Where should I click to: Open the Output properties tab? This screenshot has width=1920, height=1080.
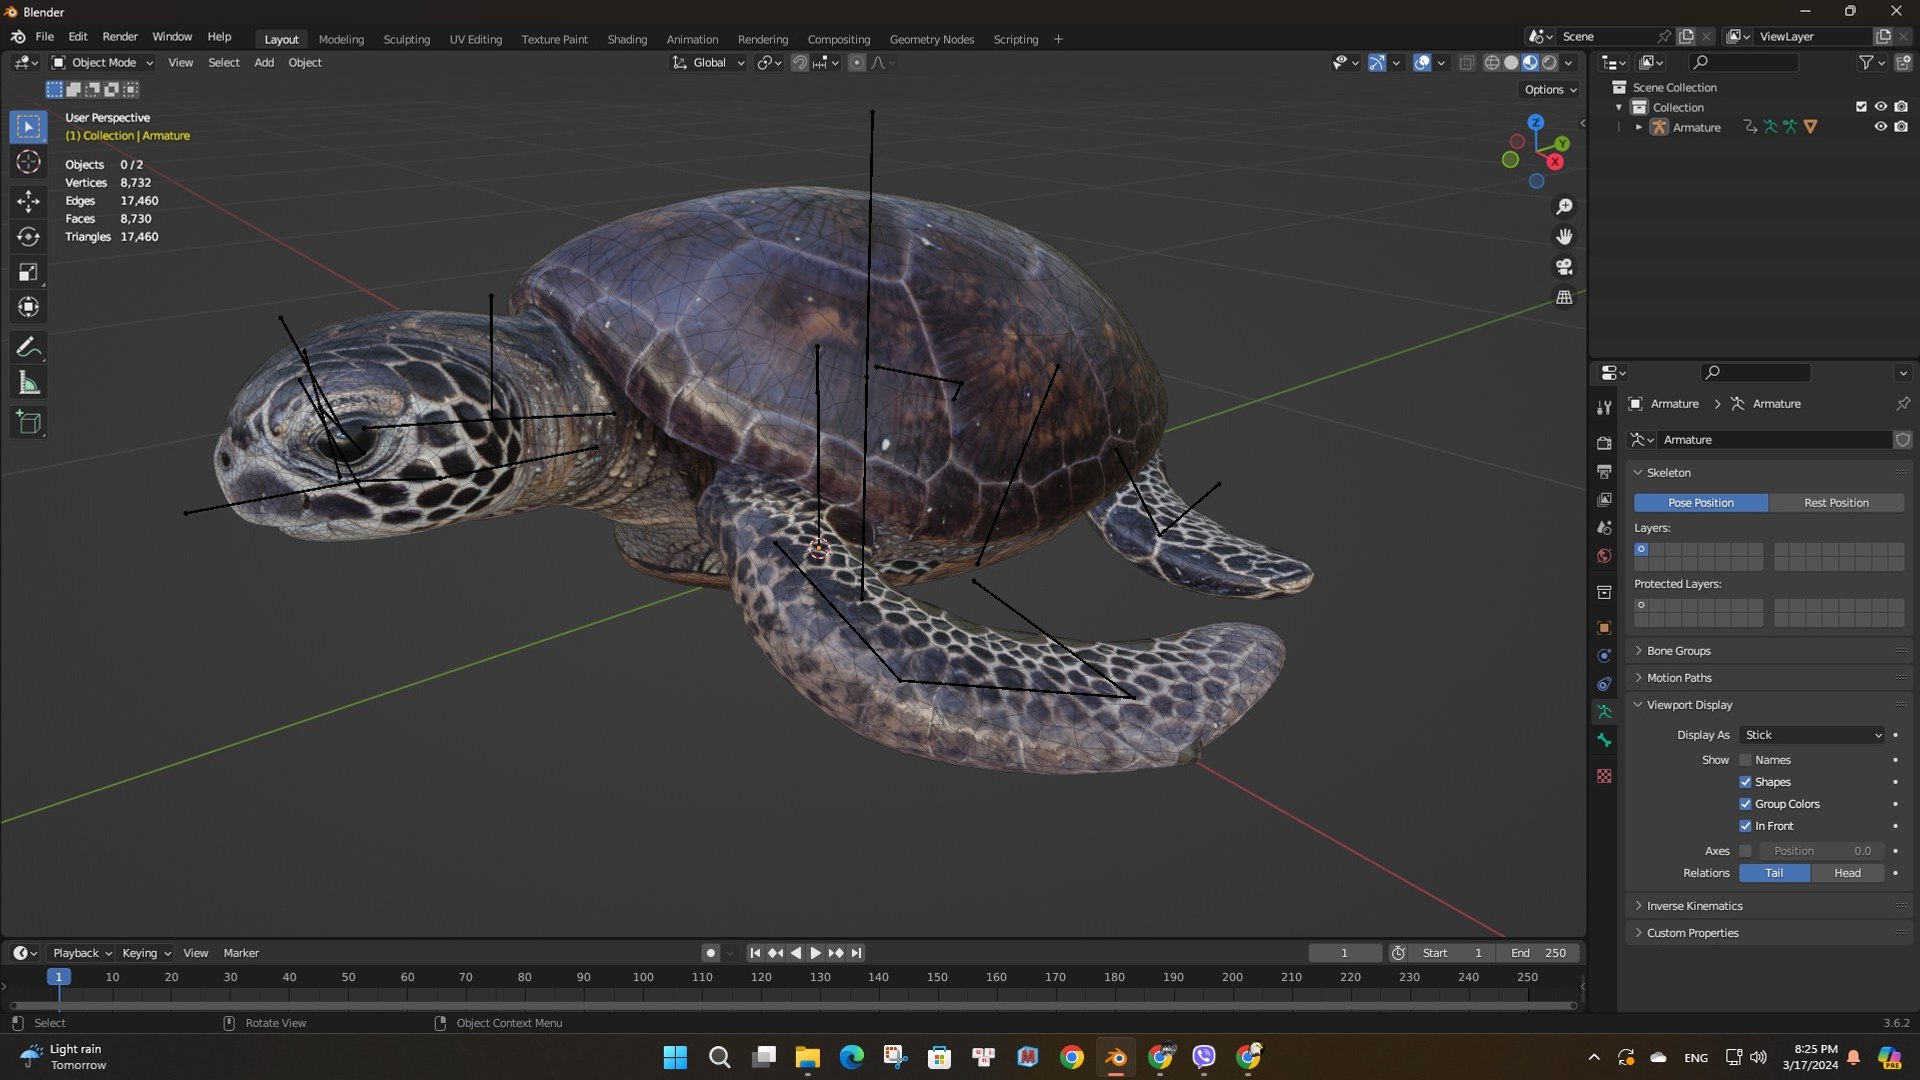1604,471
